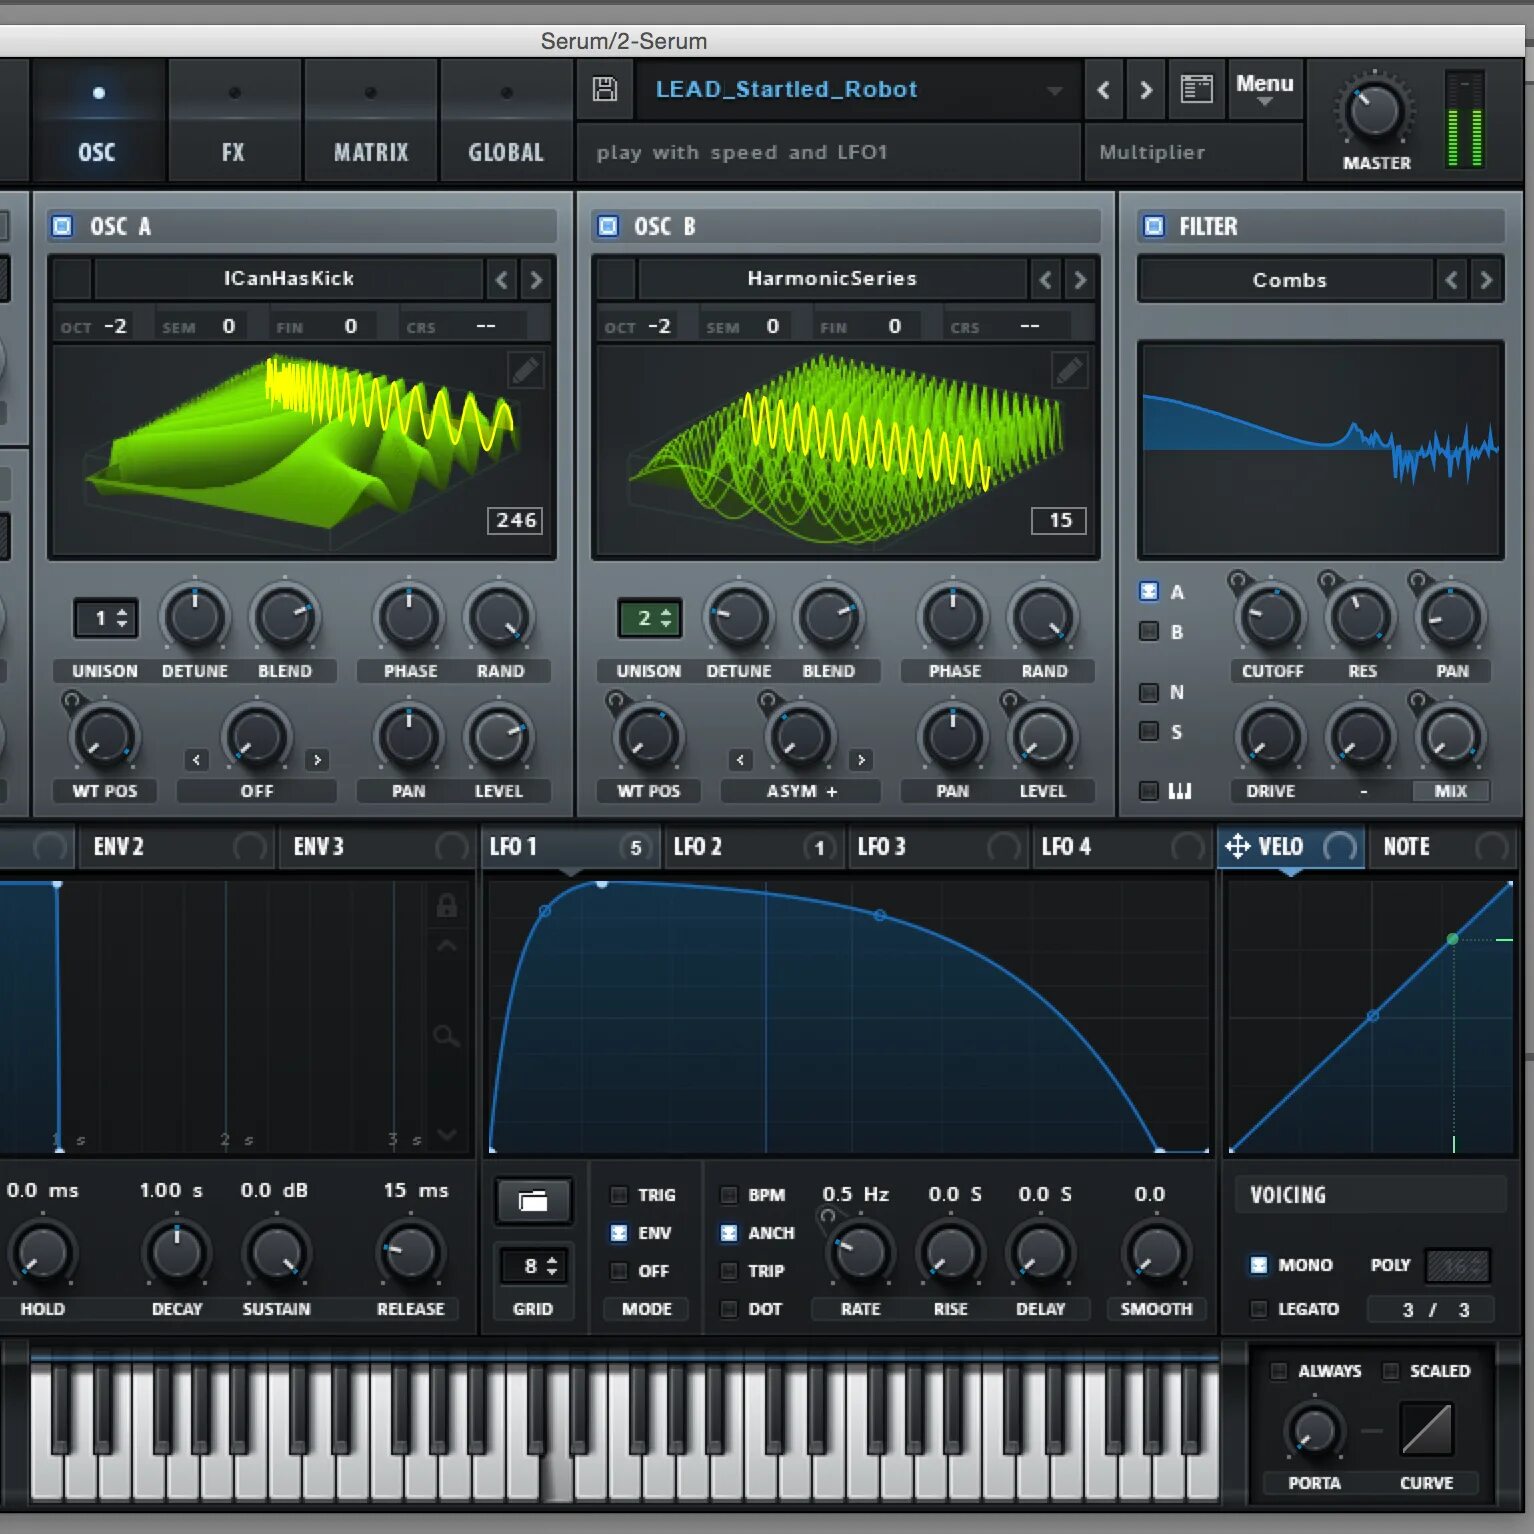Image resolution: width=1534 pixels, height=1534 pixels.
Task: Open OSC B ASYM + warp menu
Action: (x=801, y=791)
